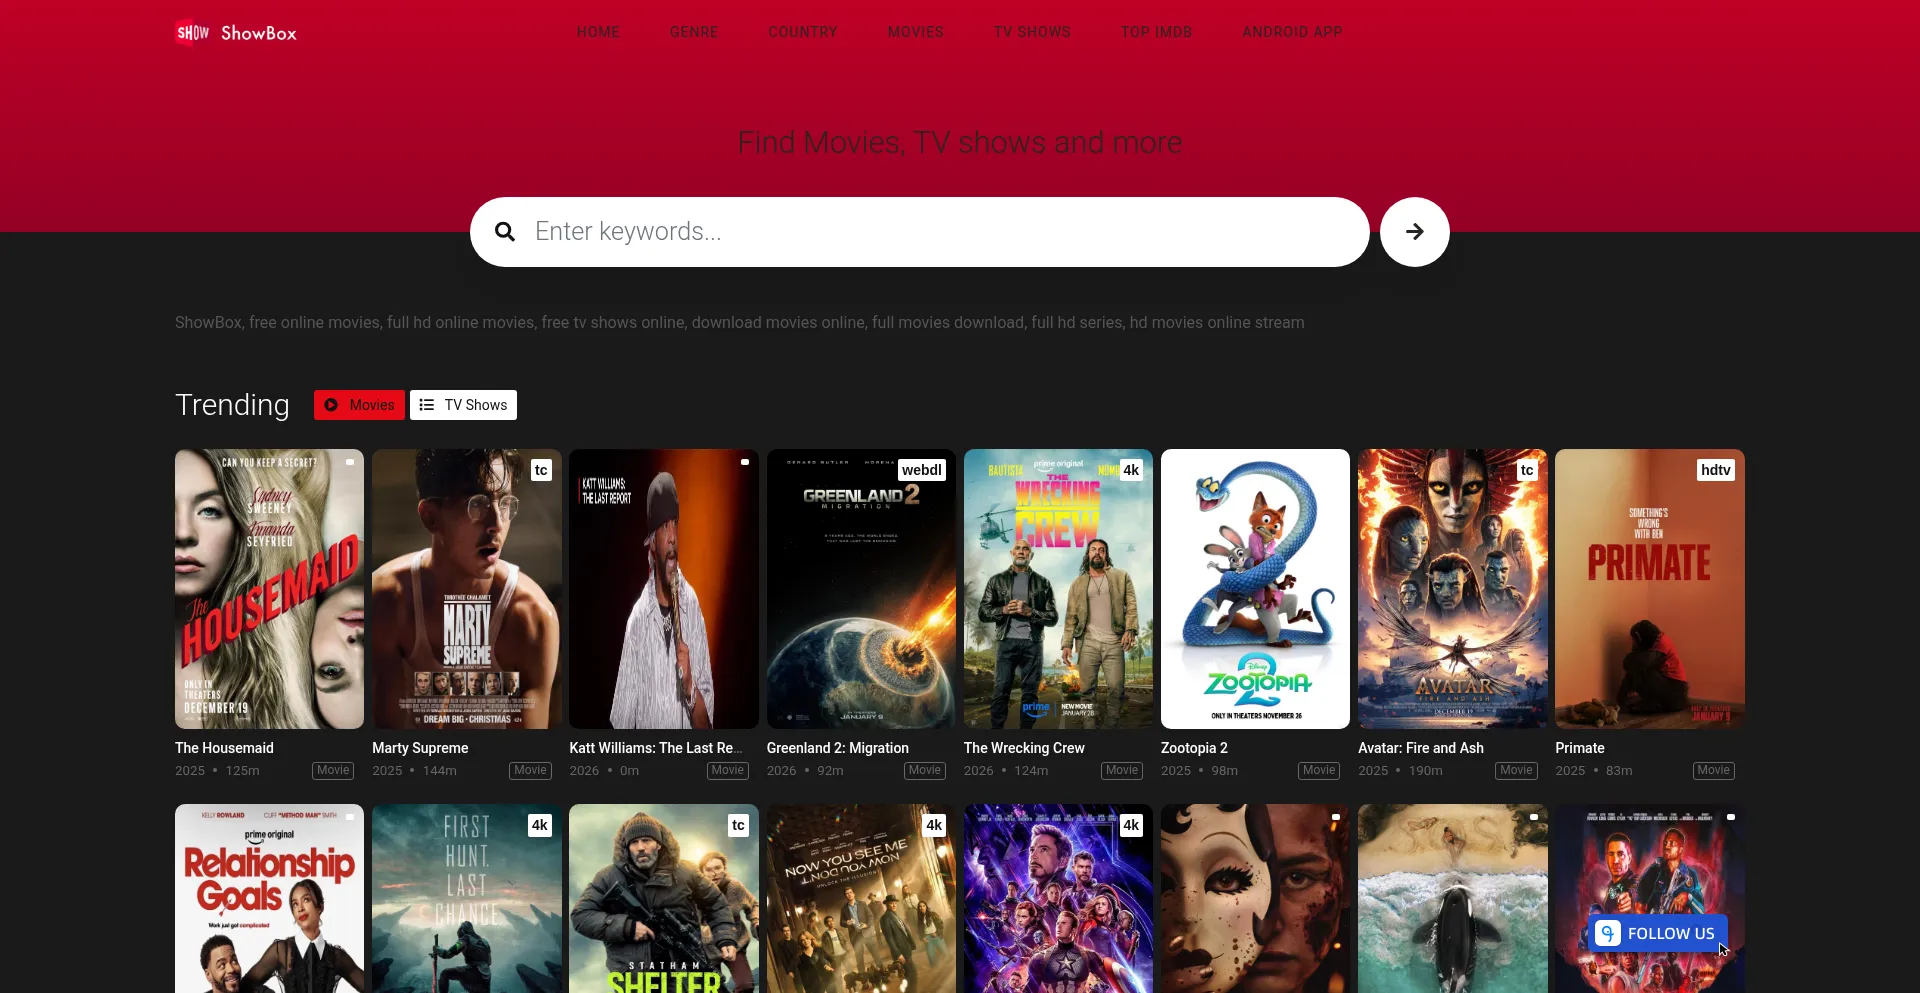Image resolution: width=1920 pixels, height=993 pixels.
Task: Click The Housemaid title link
Action: tap(224, 748)
